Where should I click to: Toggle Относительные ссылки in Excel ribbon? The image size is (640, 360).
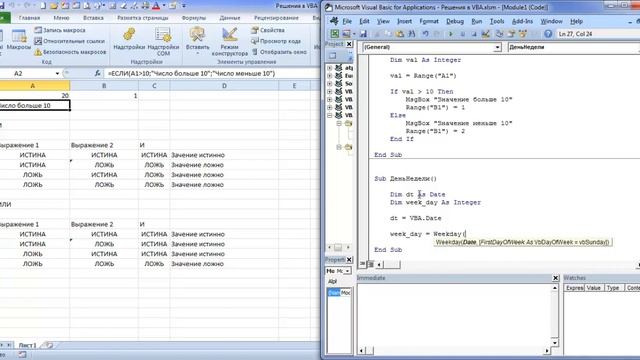tap(69, 41)
